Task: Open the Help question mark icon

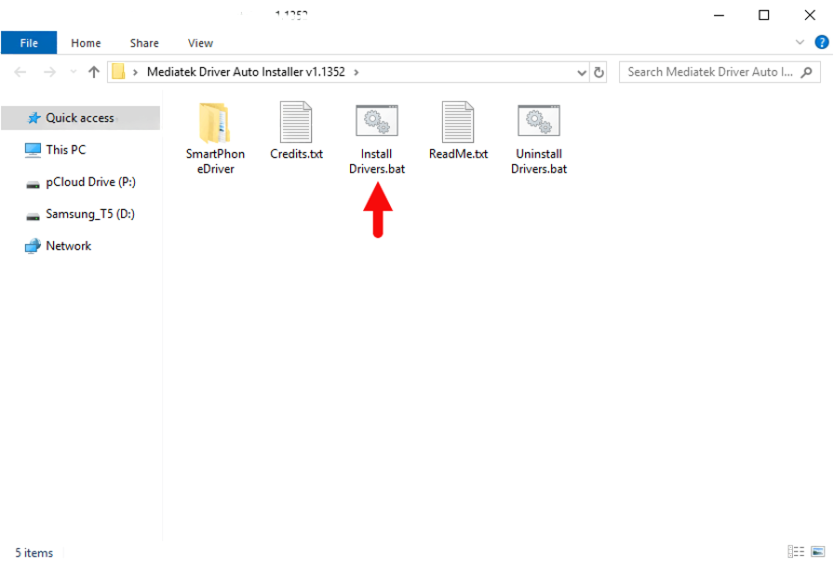Action: (821, 42)
